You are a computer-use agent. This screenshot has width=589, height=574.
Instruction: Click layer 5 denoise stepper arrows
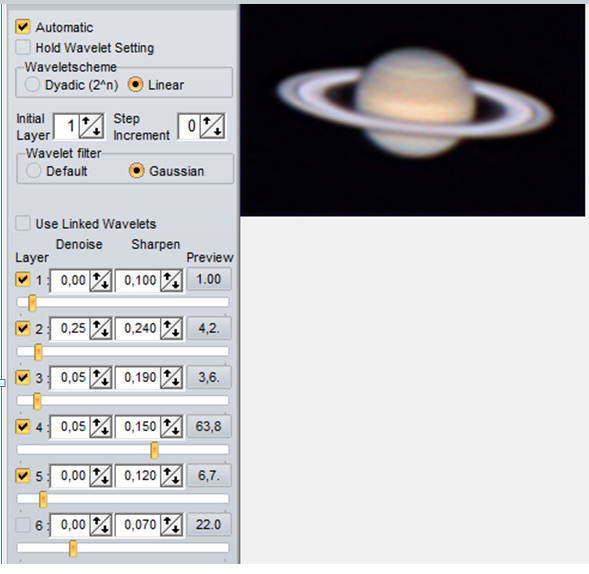[100, 476]
